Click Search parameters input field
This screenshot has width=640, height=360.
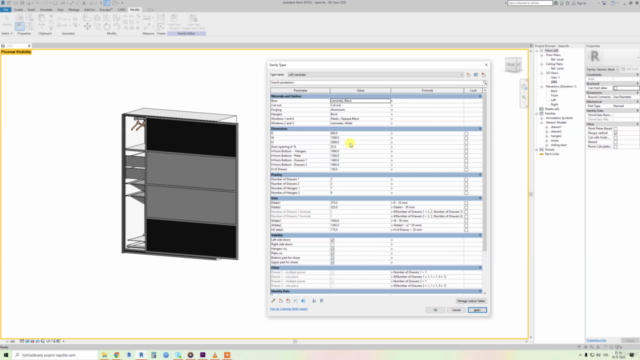pos(376,82)
